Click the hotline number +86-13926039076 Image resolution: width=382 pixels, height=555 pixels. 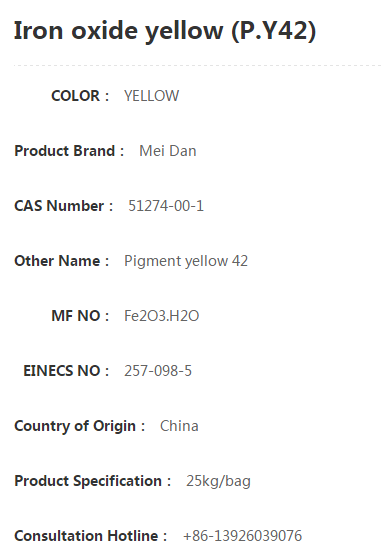(243, 536)
